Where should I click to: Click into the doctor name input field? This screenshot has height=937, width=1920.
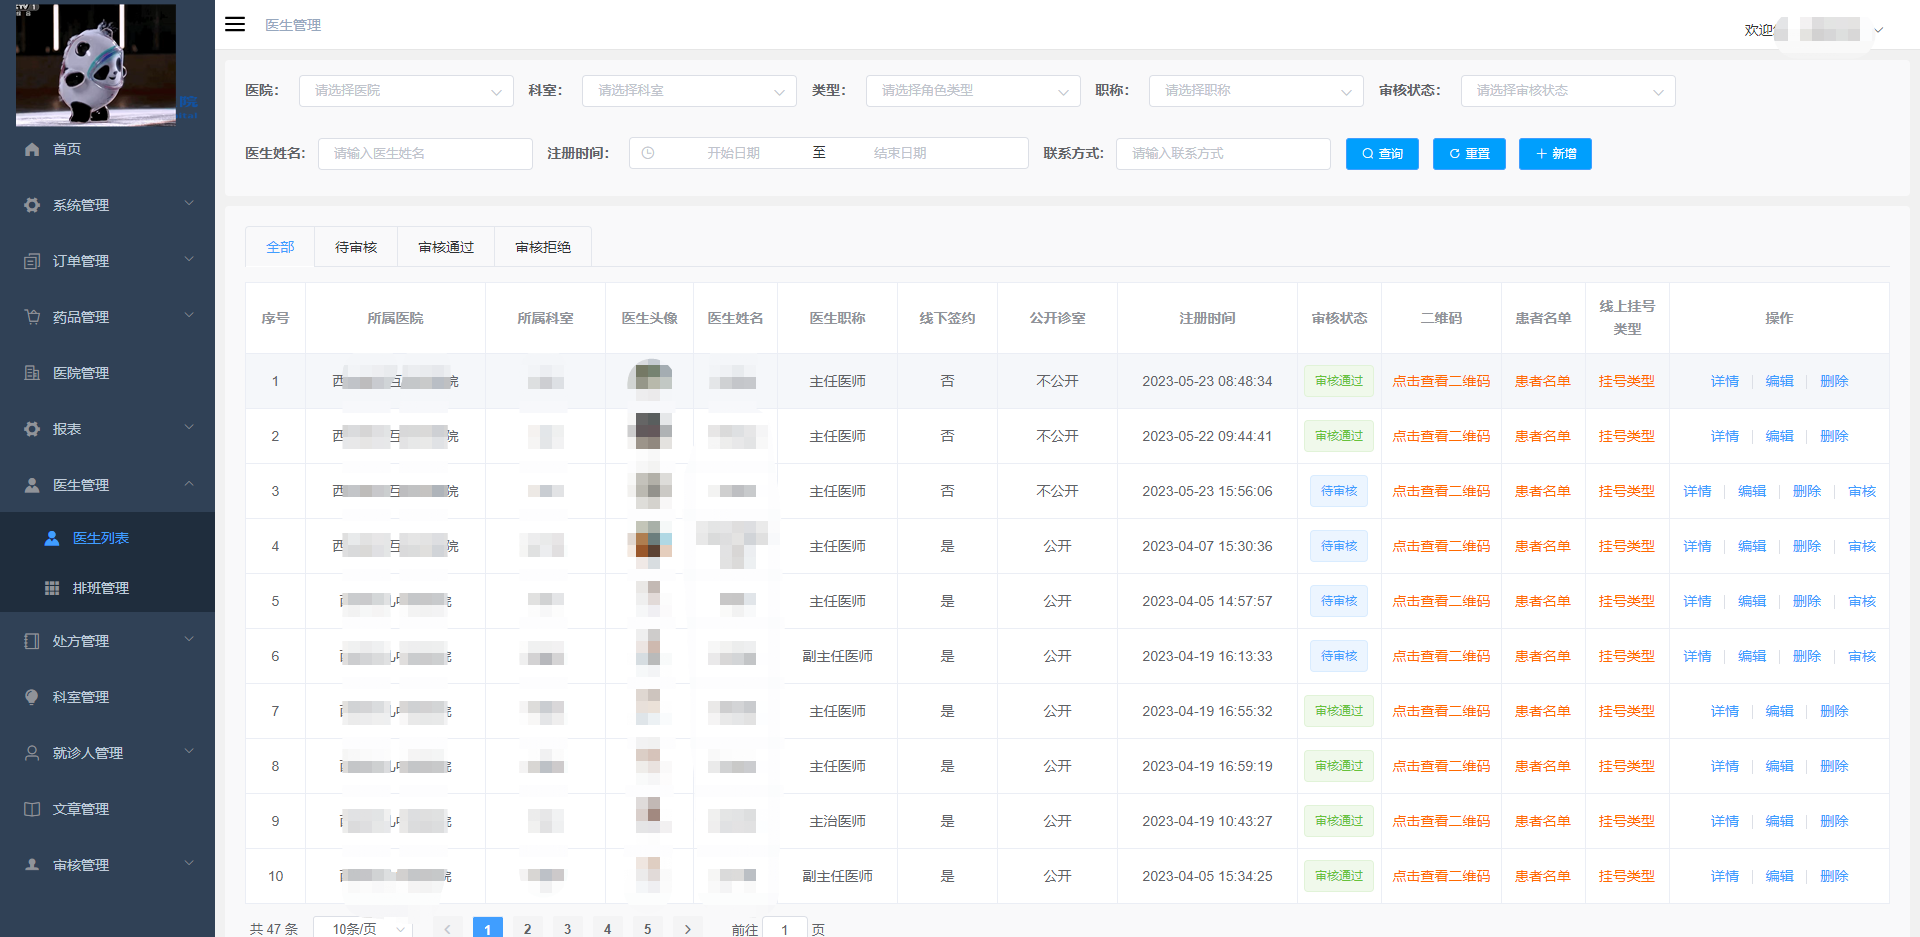click(x=425, y=154)
